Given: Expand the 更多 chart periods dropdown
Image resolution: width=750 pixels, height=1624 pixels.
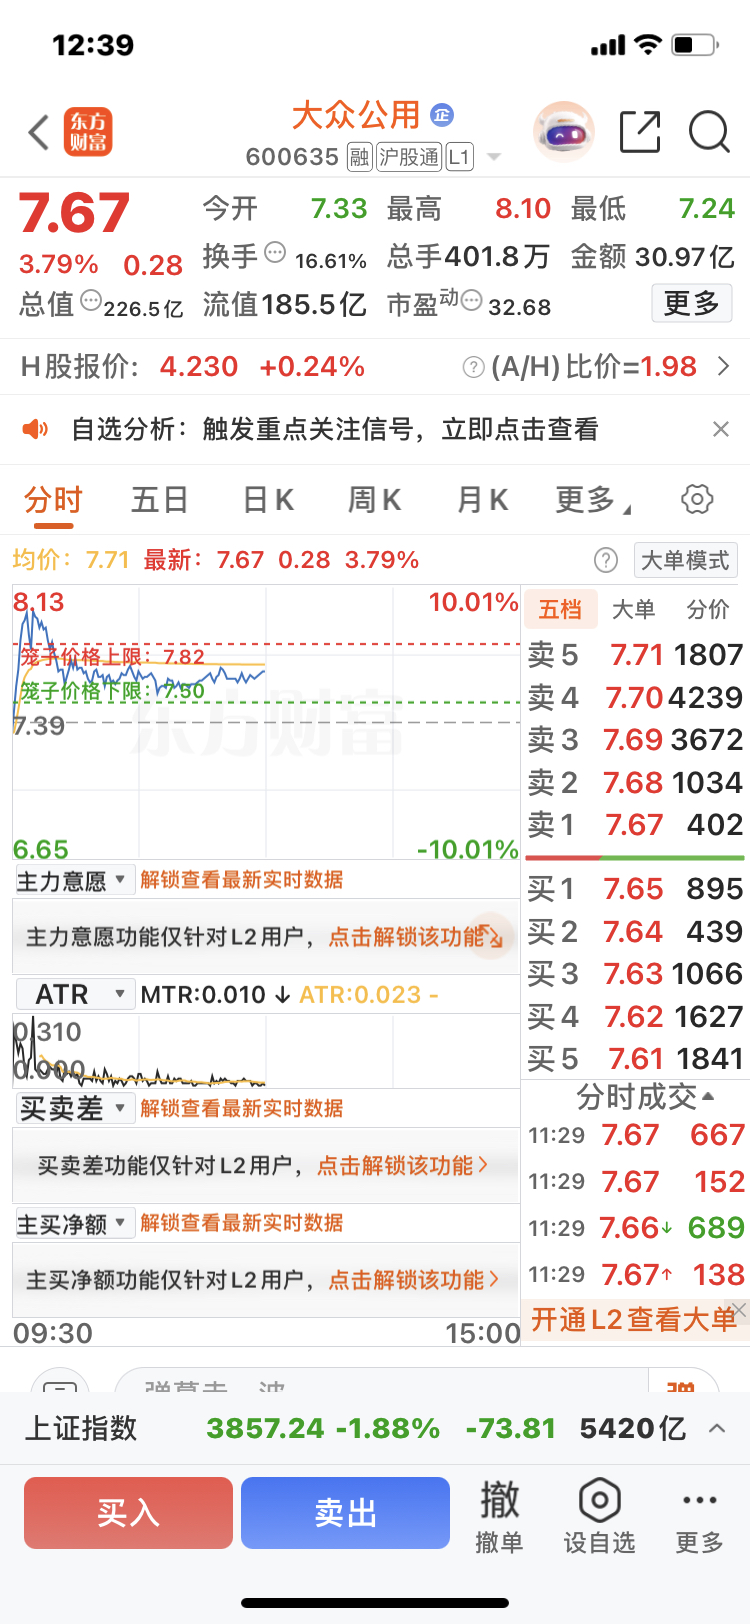Looking at the screenshot, I should pyautogui.click(x=593, y=499).
